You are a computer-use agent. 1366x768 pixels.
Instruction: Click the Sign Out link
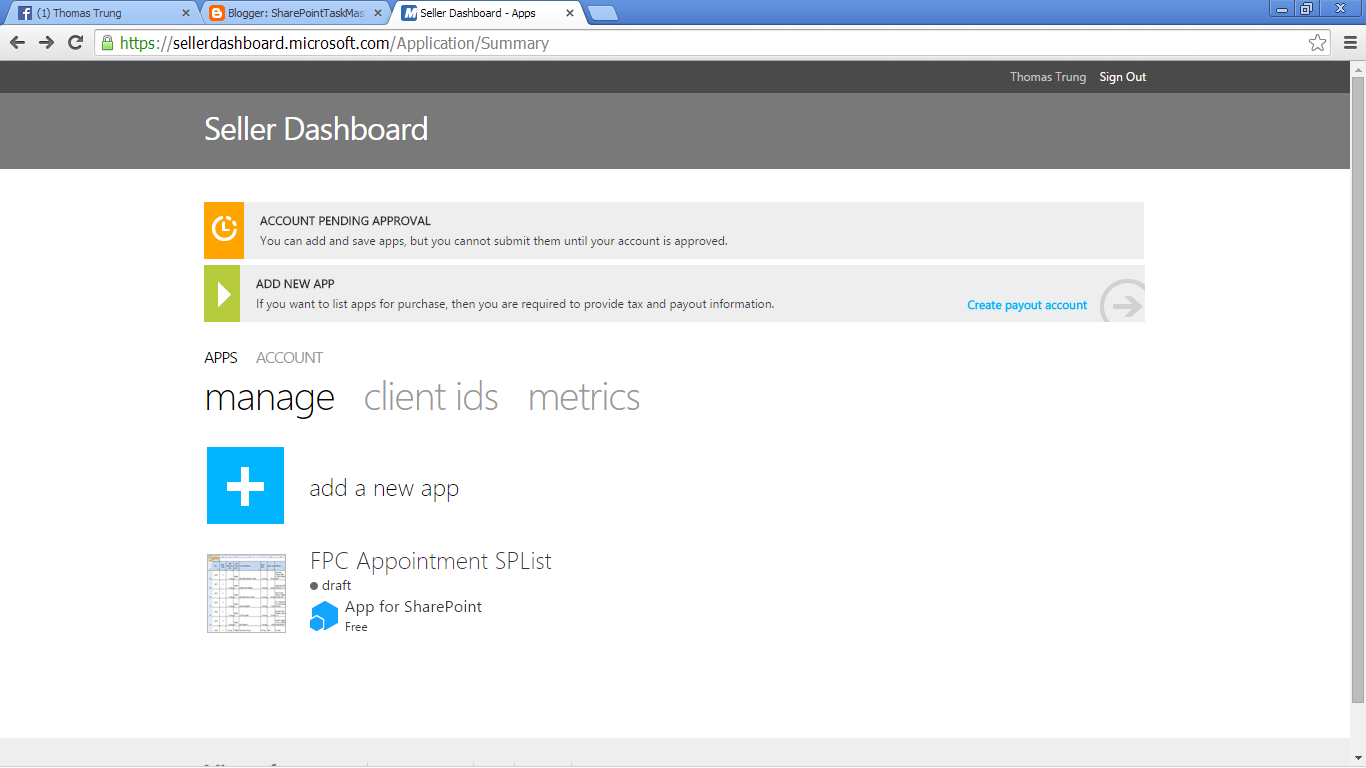[1122, 77]
